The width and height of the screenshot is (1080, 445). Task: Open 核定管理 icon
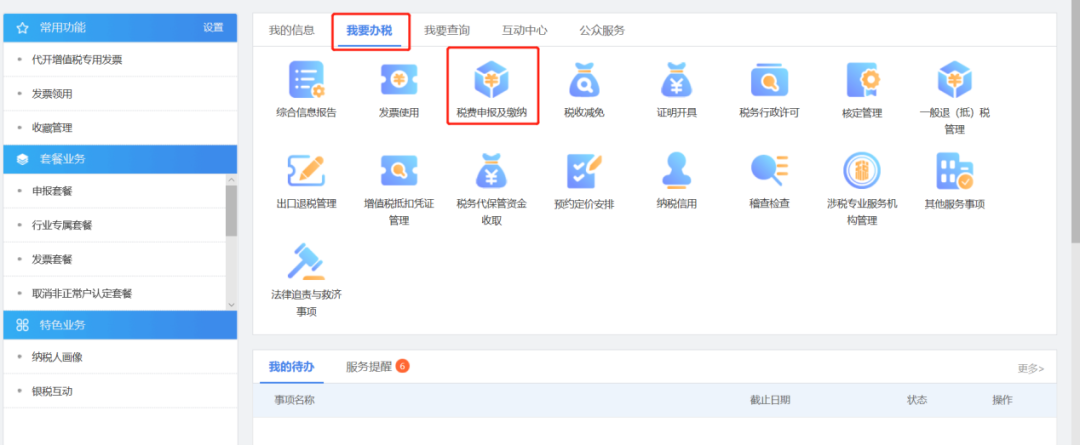(862, 80)
